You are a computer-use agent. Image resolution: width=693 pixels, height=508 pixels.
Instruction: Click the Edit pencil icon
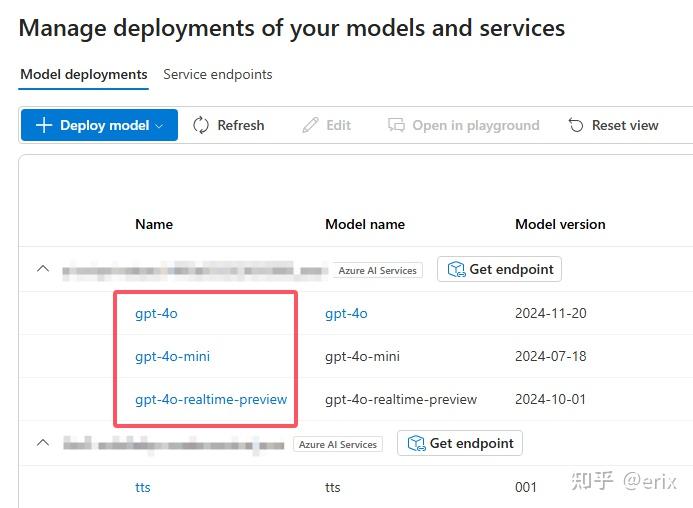(x=311, y=125)
